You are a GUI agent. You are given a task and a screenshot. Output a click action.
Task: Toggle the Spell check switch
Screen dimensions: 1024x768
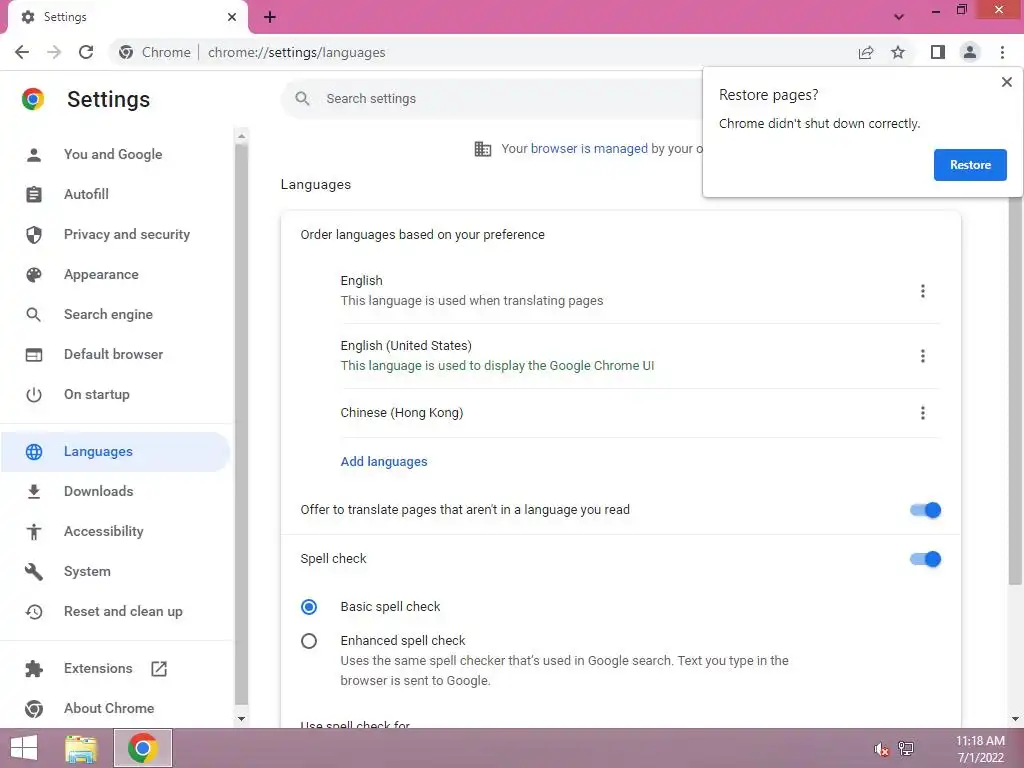[x=925, y=559]
